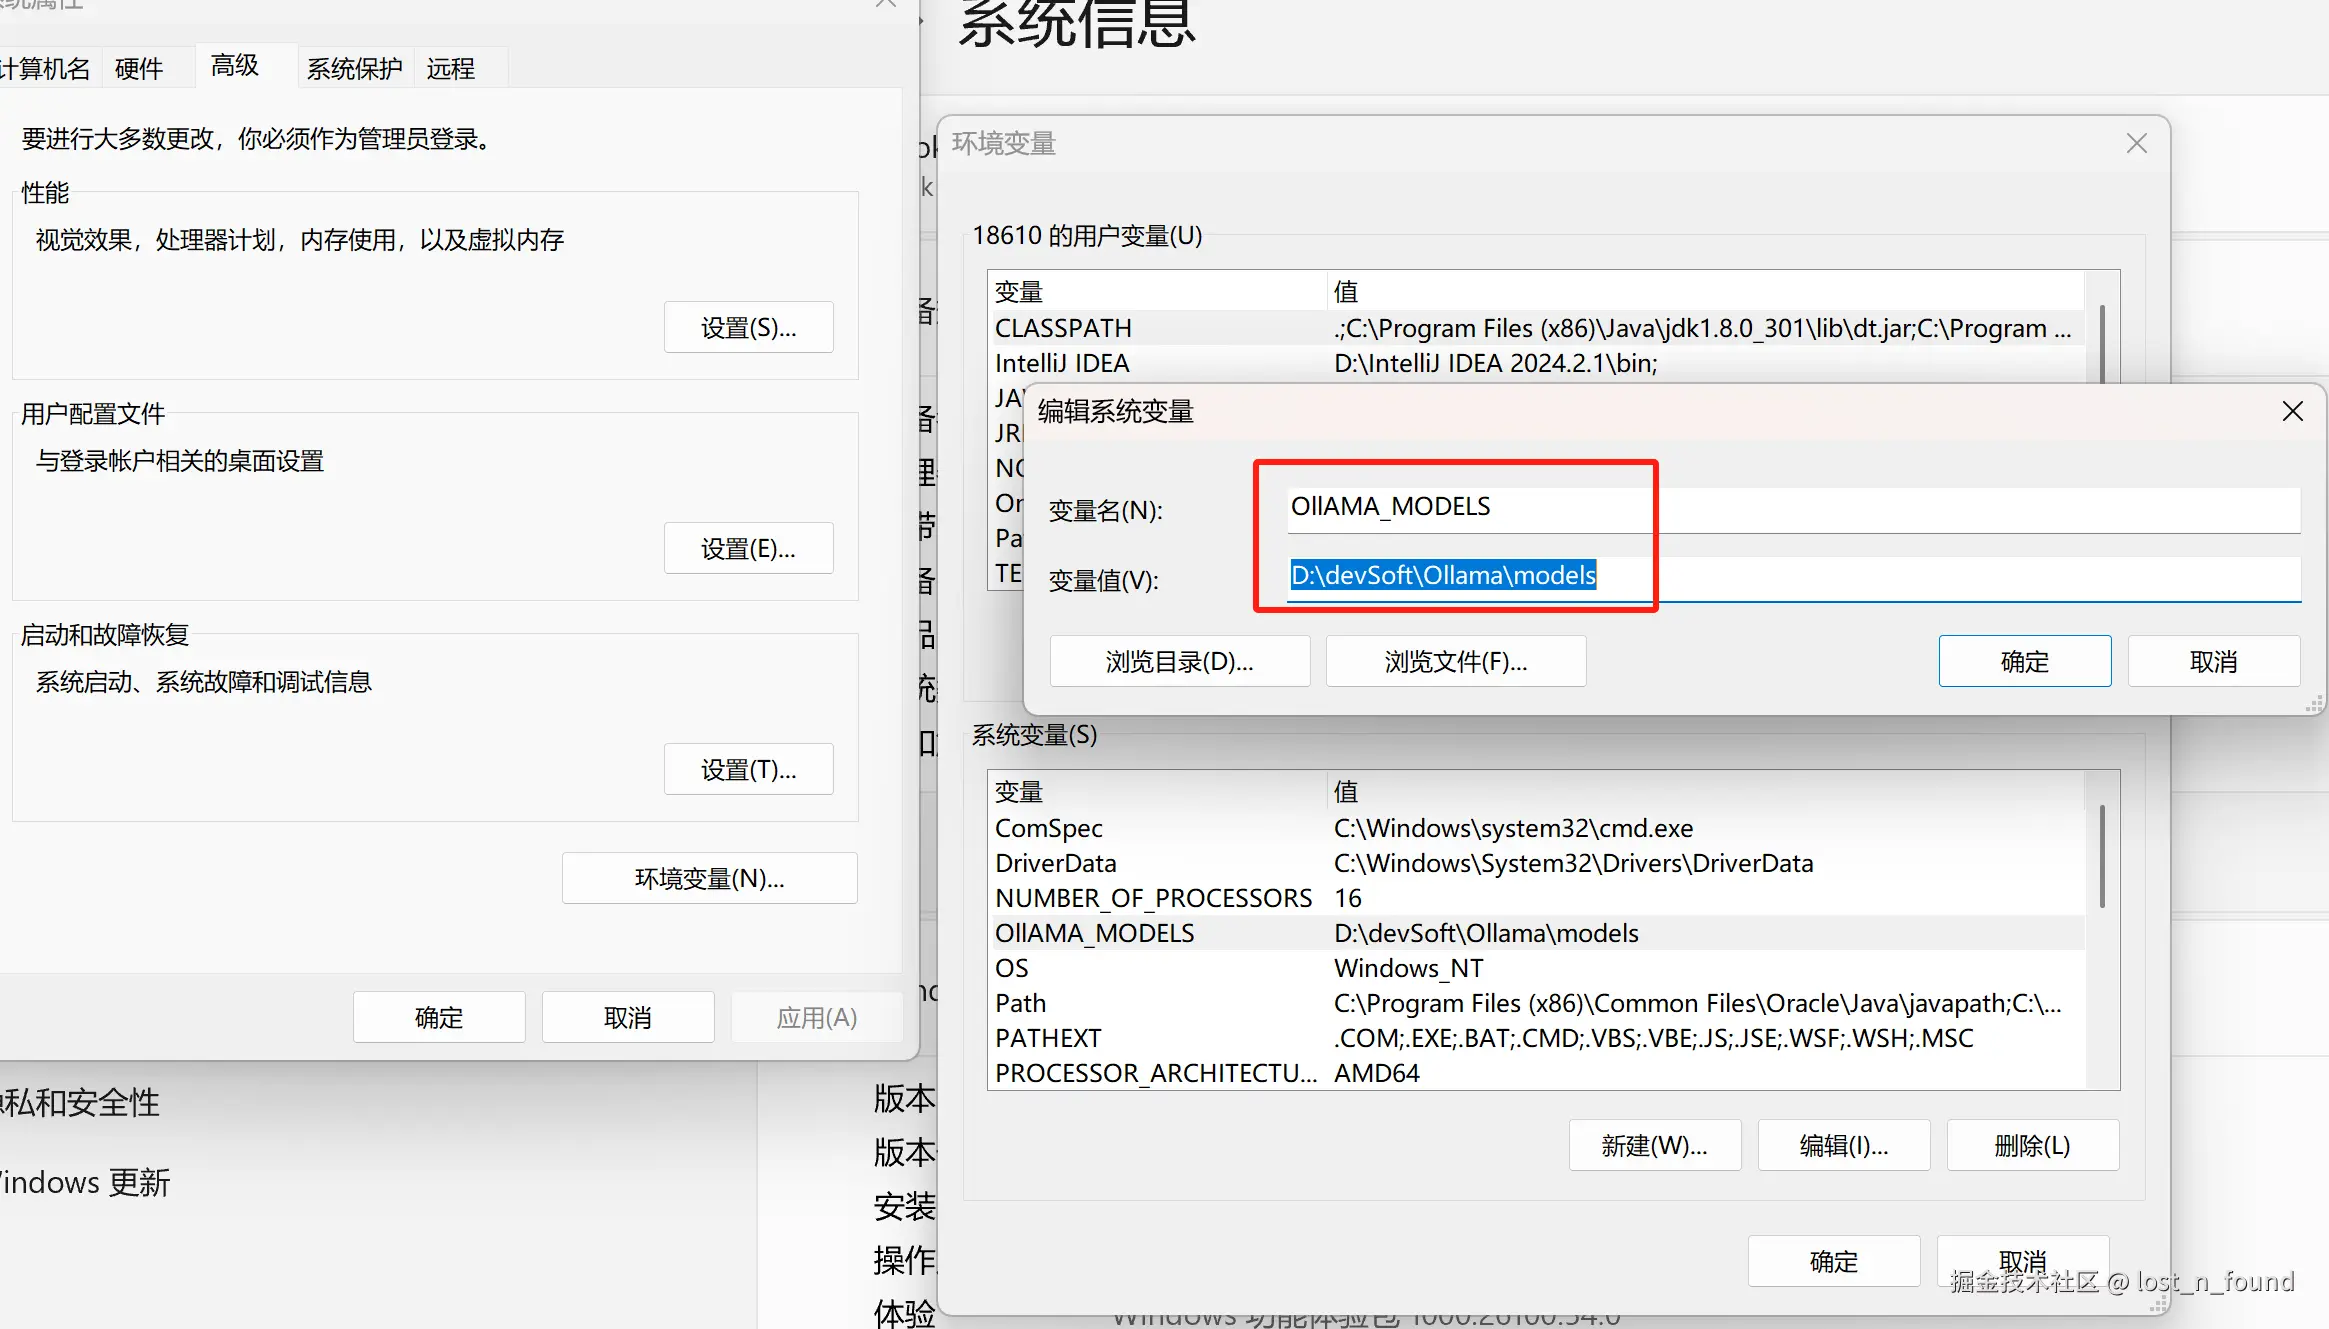This screenshot has width=2329, height=1329.
Task: Open startup recovery 设置(T)... button
Action: 748,770
